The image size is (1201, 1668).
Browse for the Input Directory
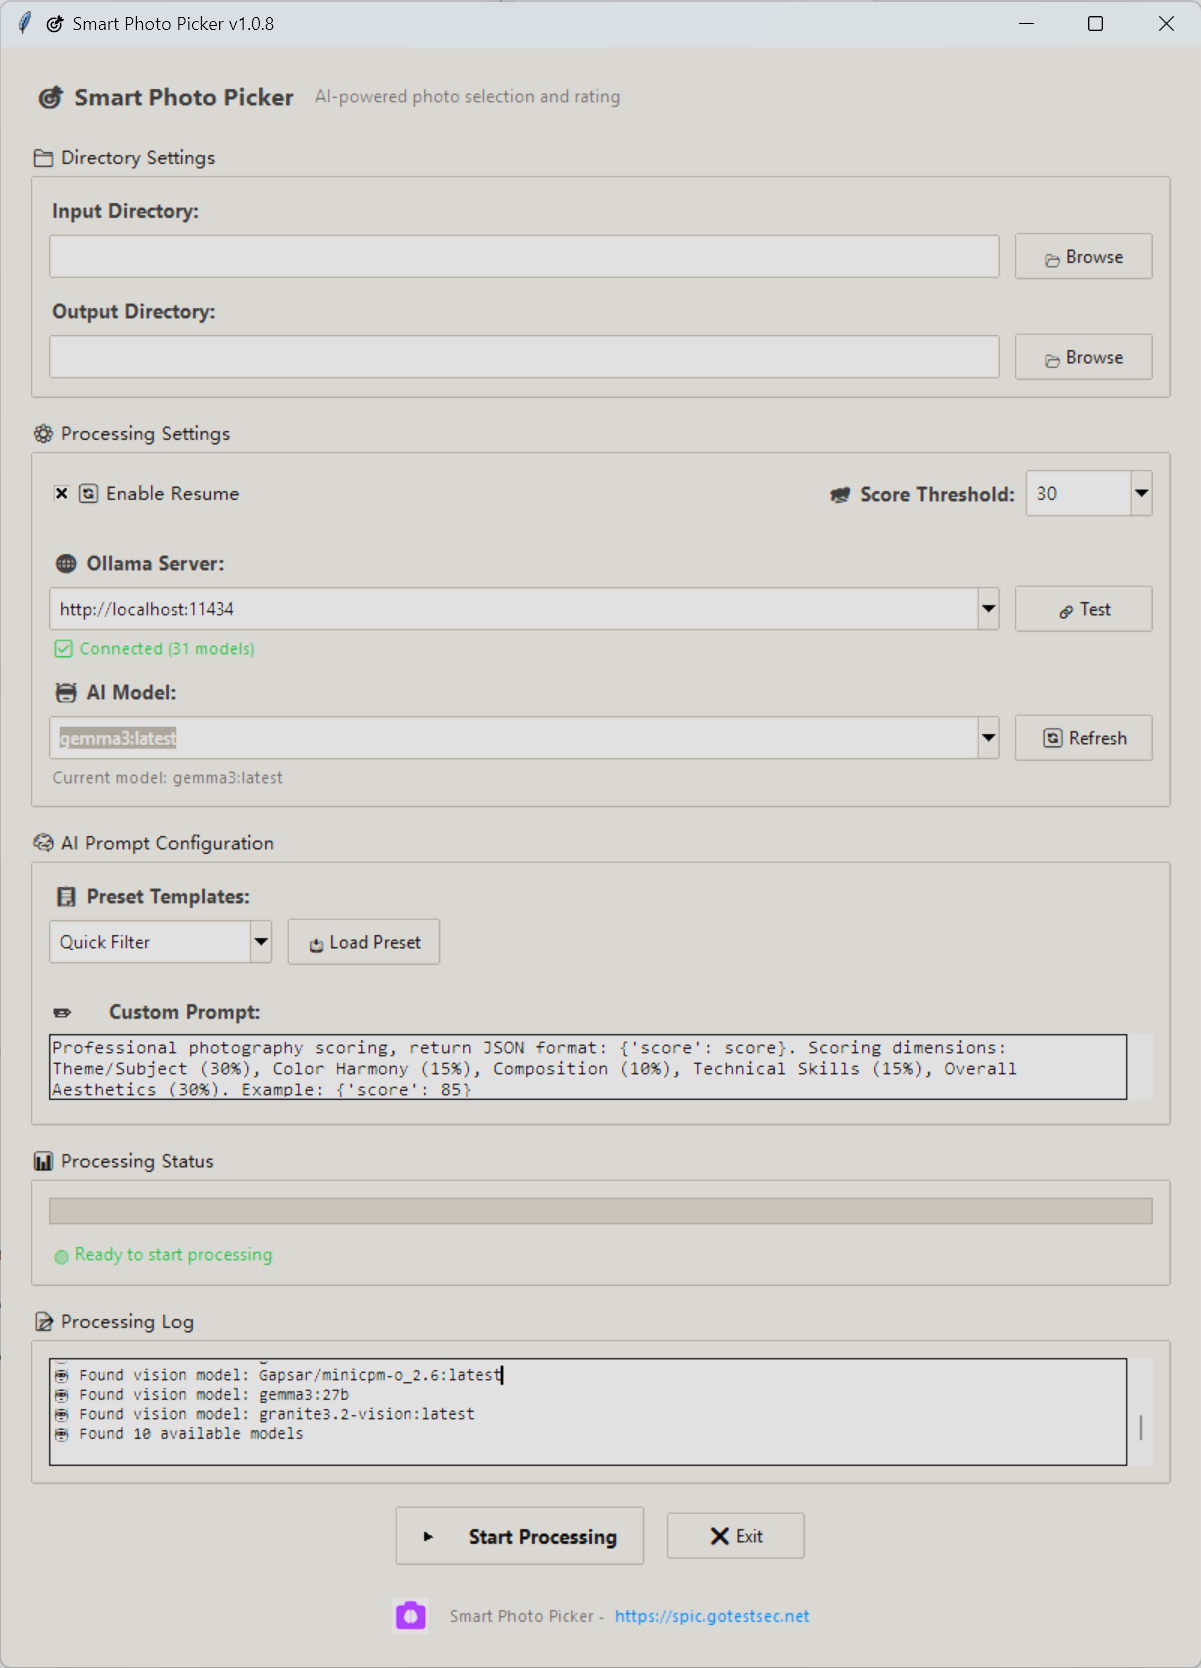[1084, 257]
